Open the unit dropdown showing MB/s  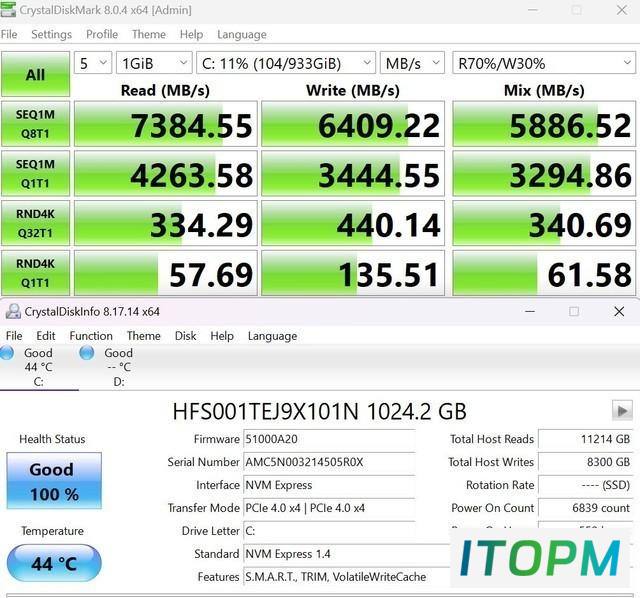click(412, 63)
